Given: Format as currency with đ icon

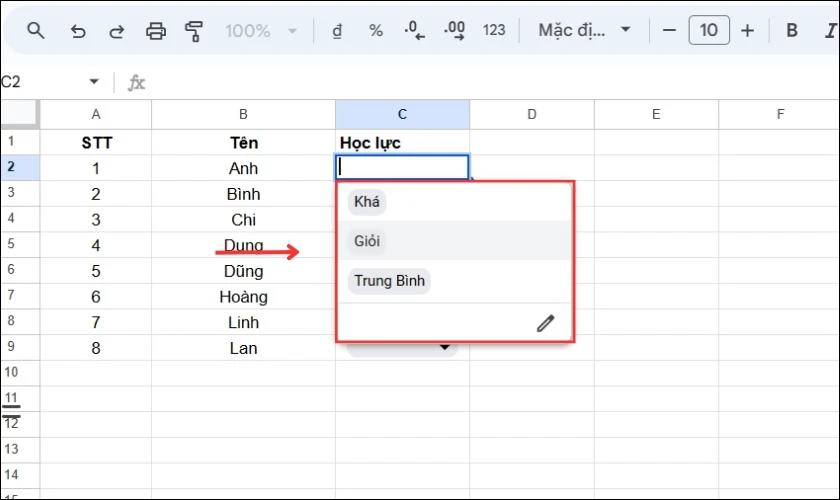Looking at the screenshot, I should pos(337,31).
